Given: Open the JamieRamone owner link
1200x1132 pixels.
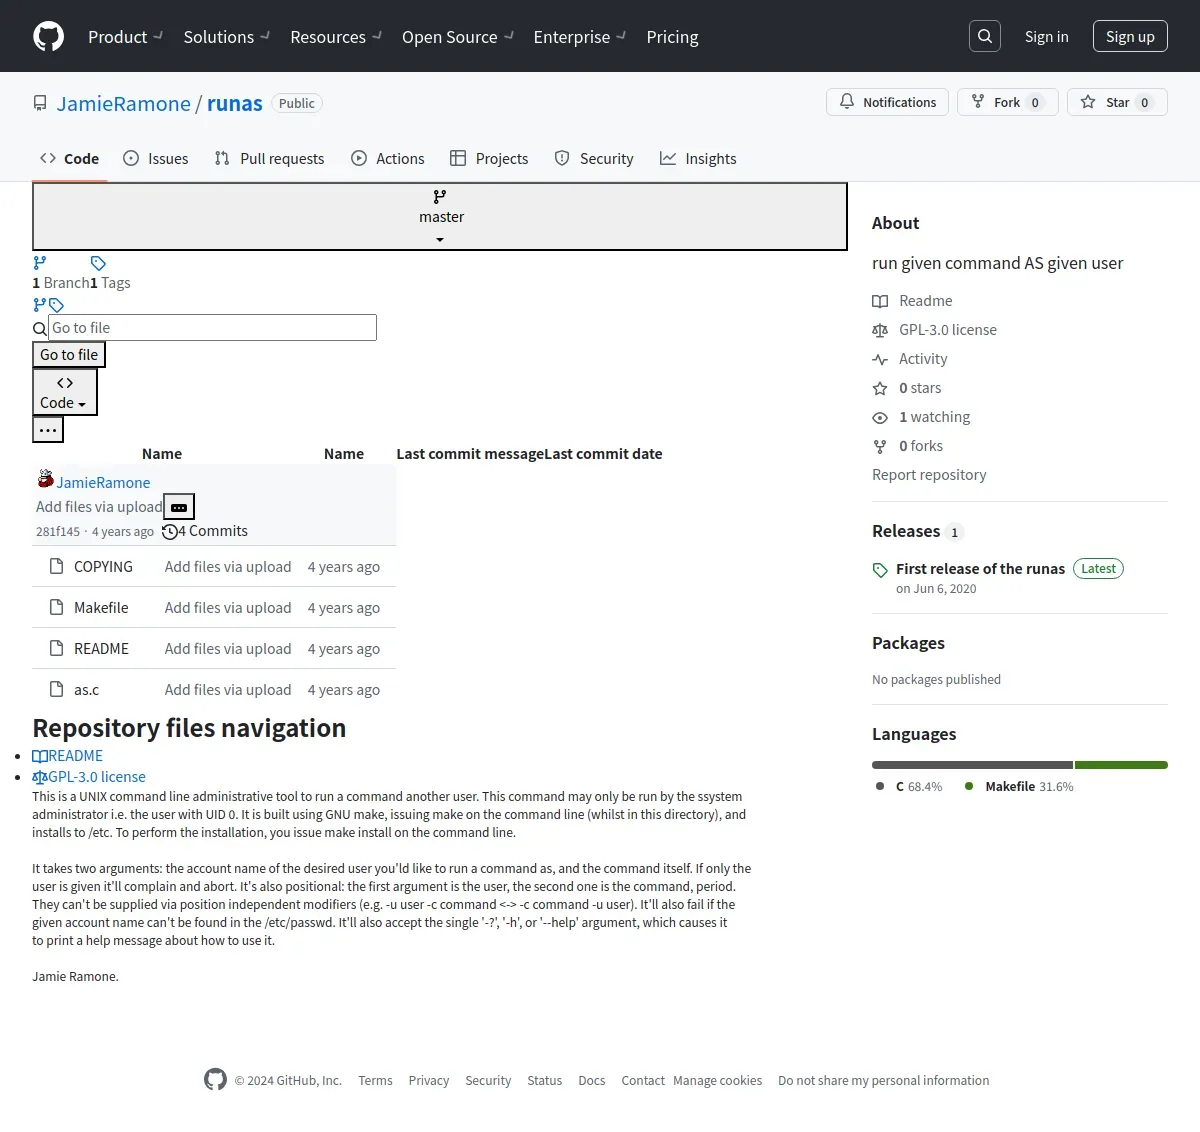Looking at the screenshot, I should click(x=123, y=103).
